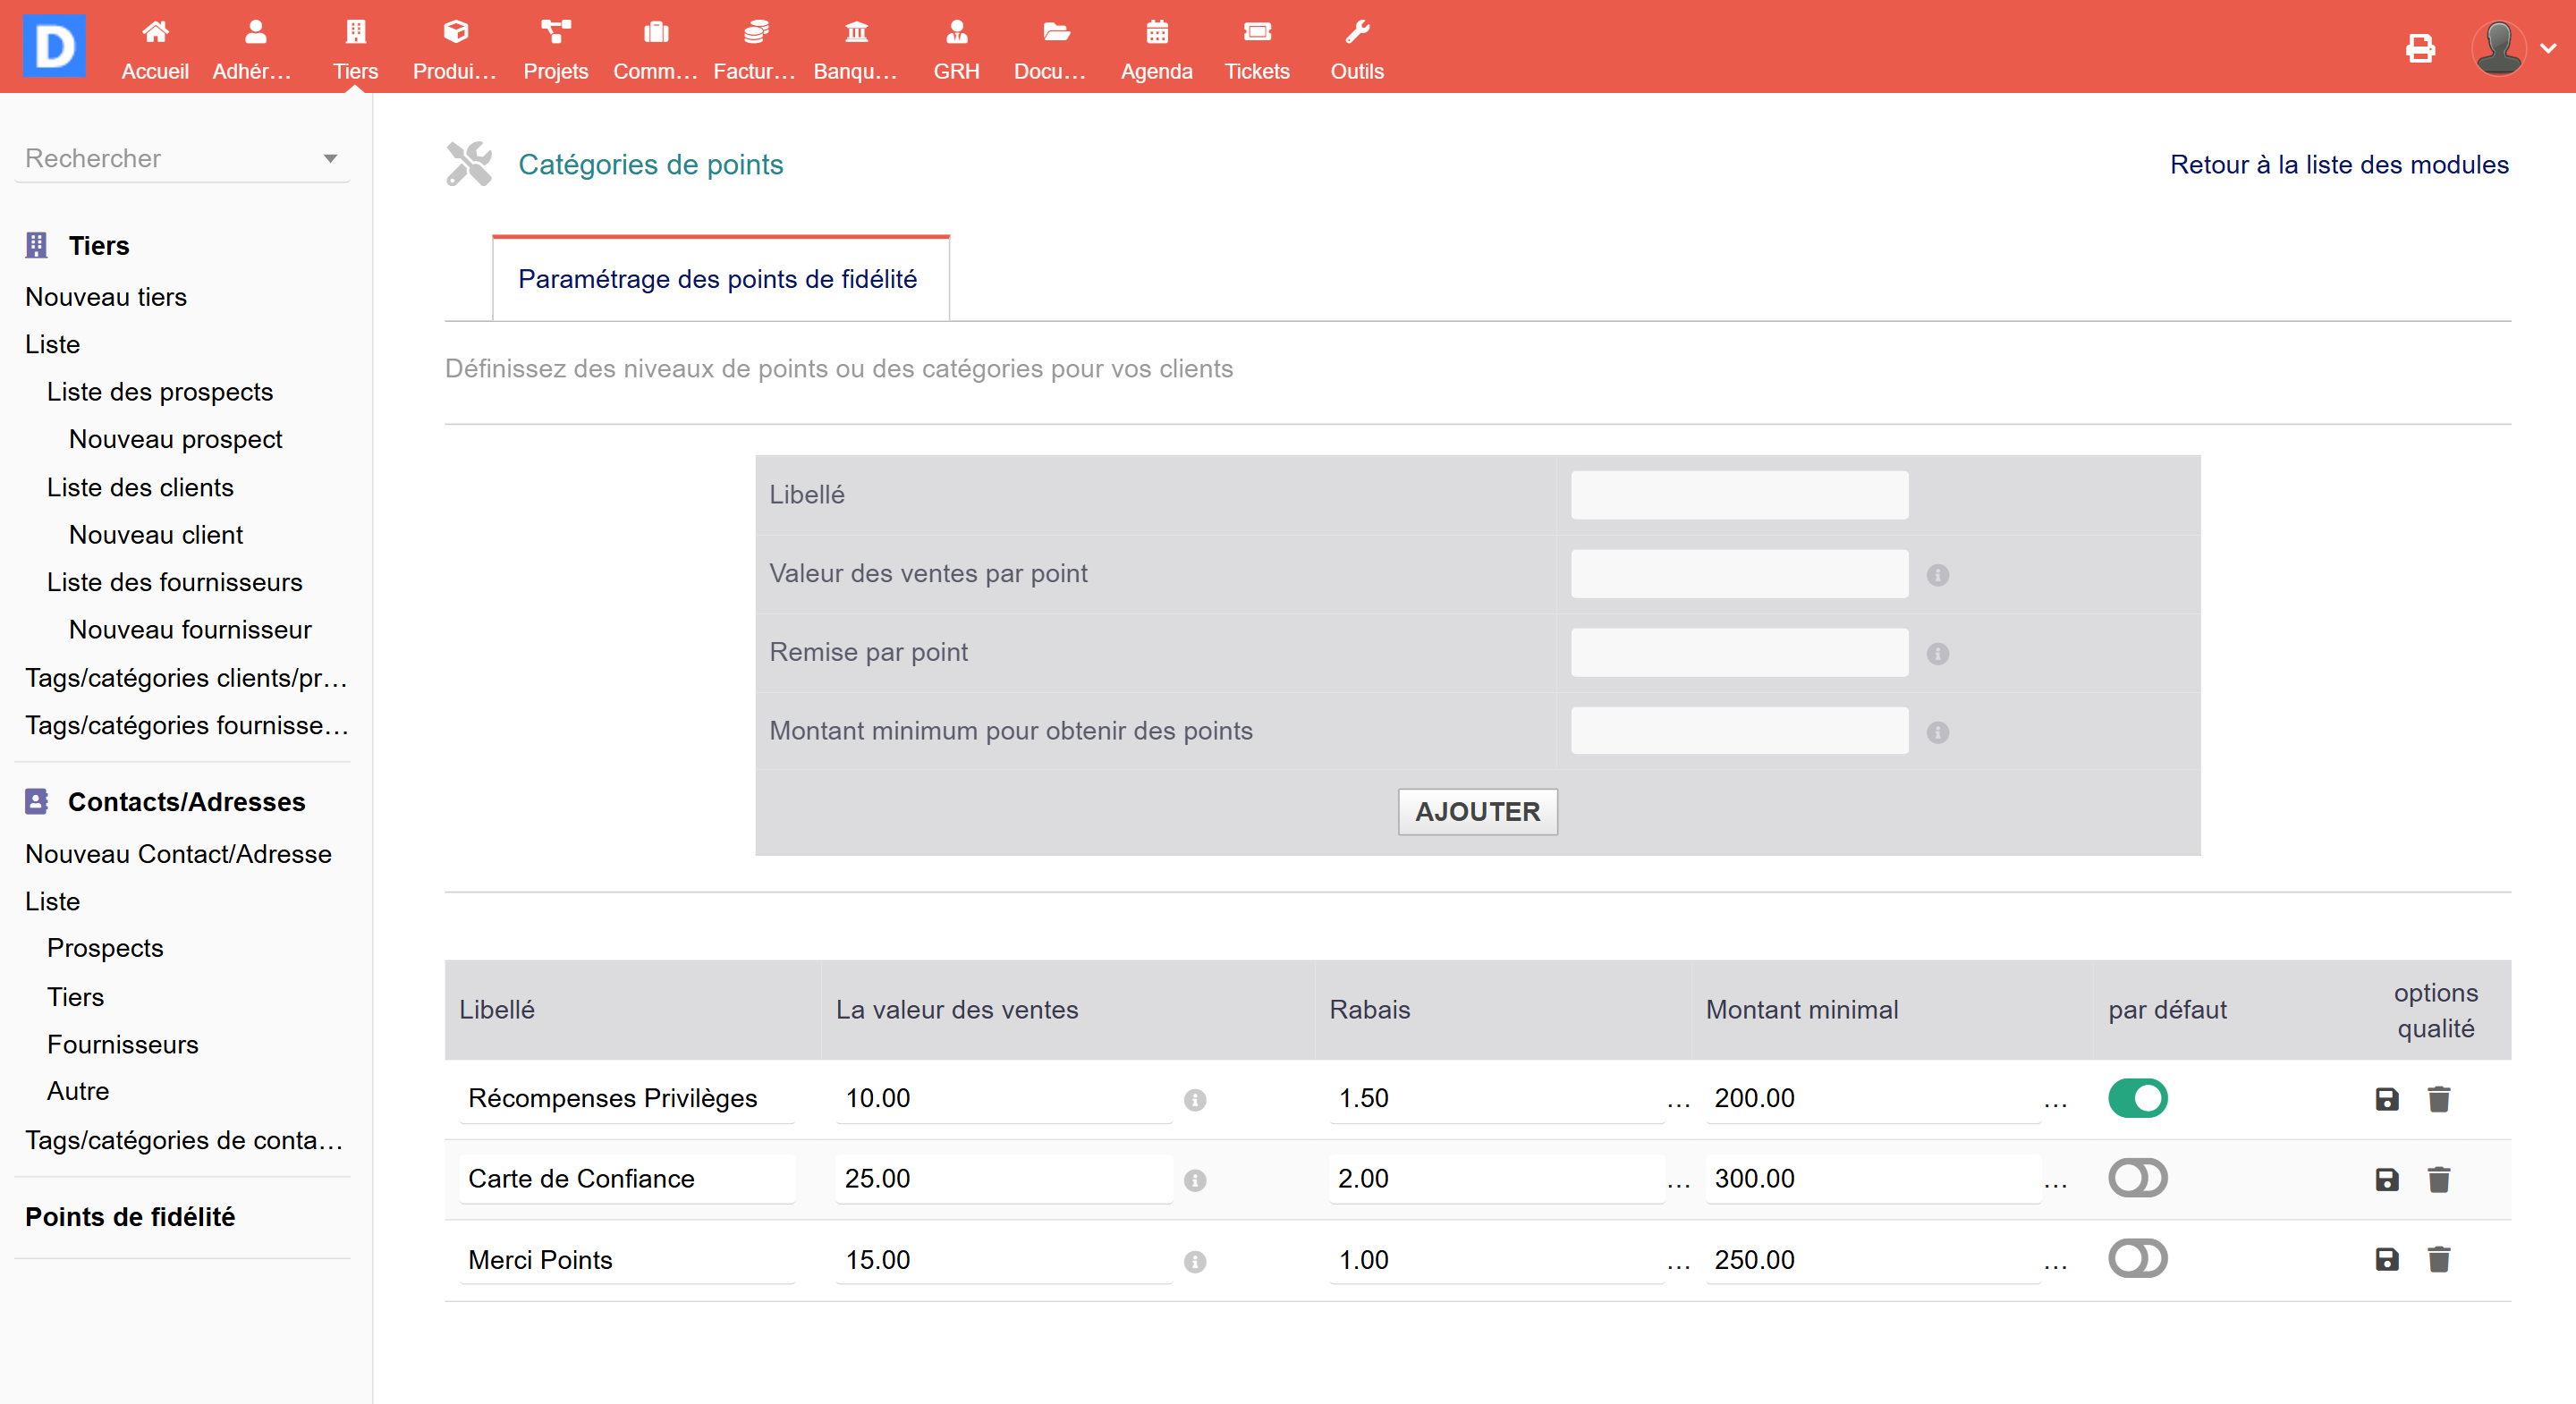This screenshot has width=2576, height=1404.
Task: Select Paramétrage des points de fidélité tab
Action: point(717,279)
